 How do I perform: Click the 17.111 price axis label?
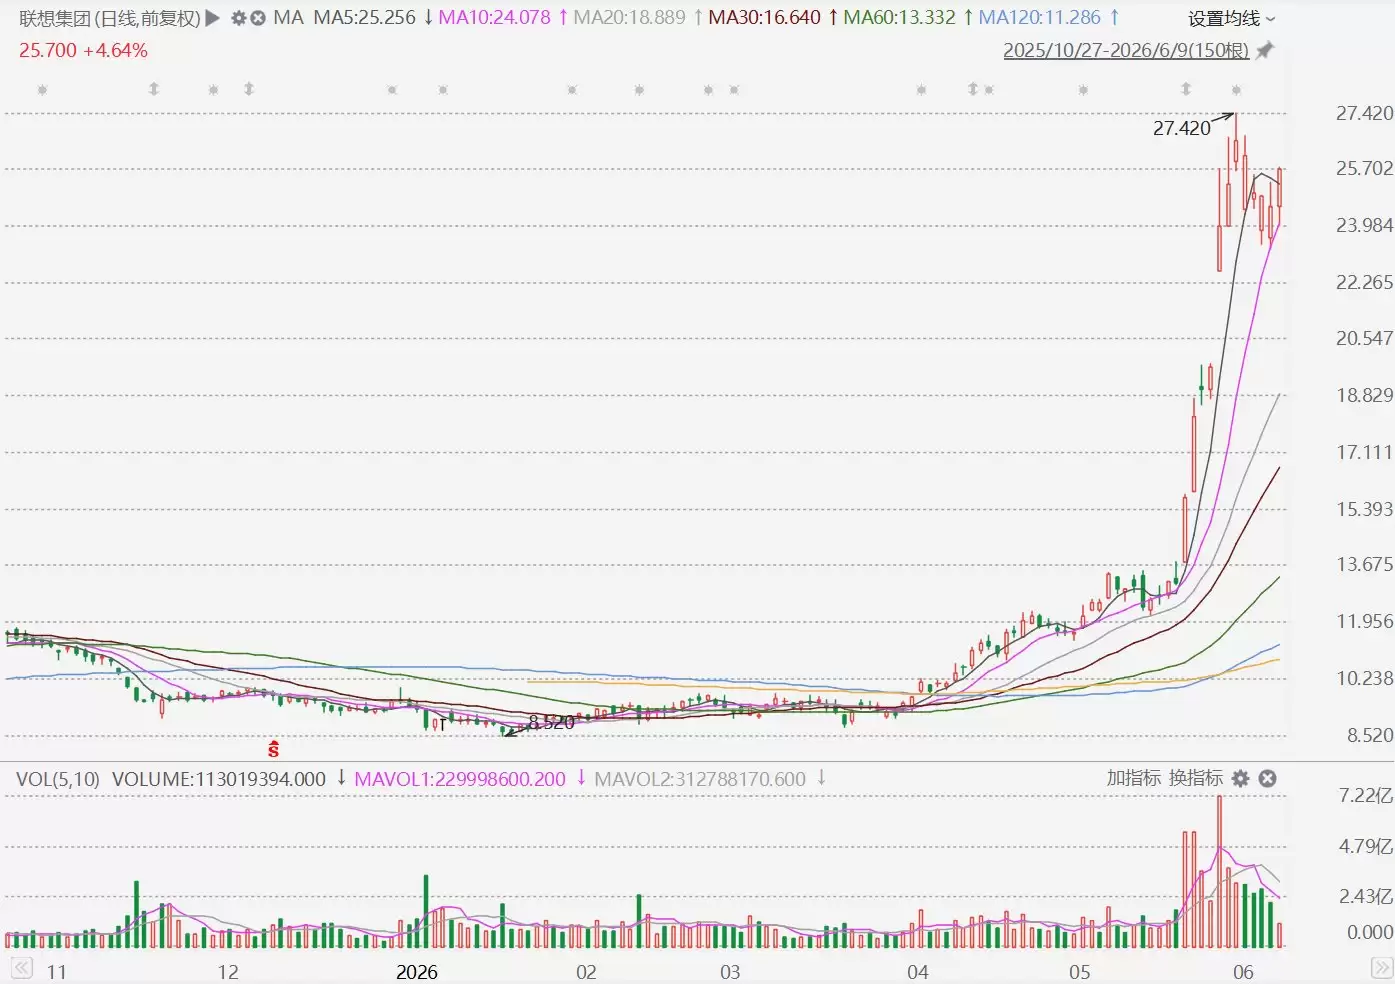(x=1364, y=452)
